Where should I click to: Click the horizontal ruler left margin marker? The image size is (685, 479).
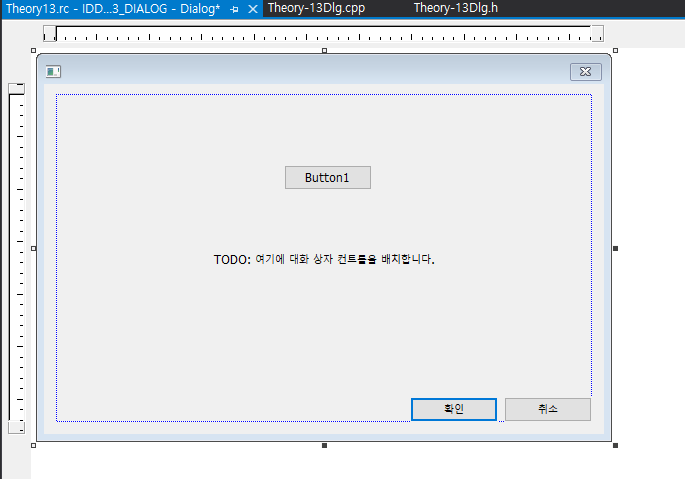50,33
